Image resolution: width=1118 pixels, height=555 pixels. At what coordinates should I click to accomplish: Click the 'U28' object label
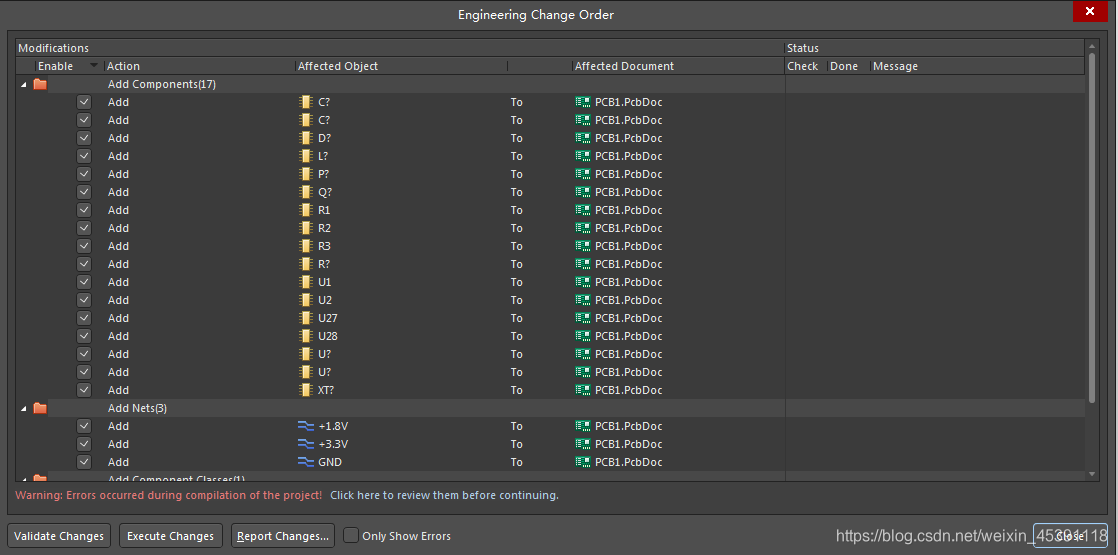tap(328, 336)
